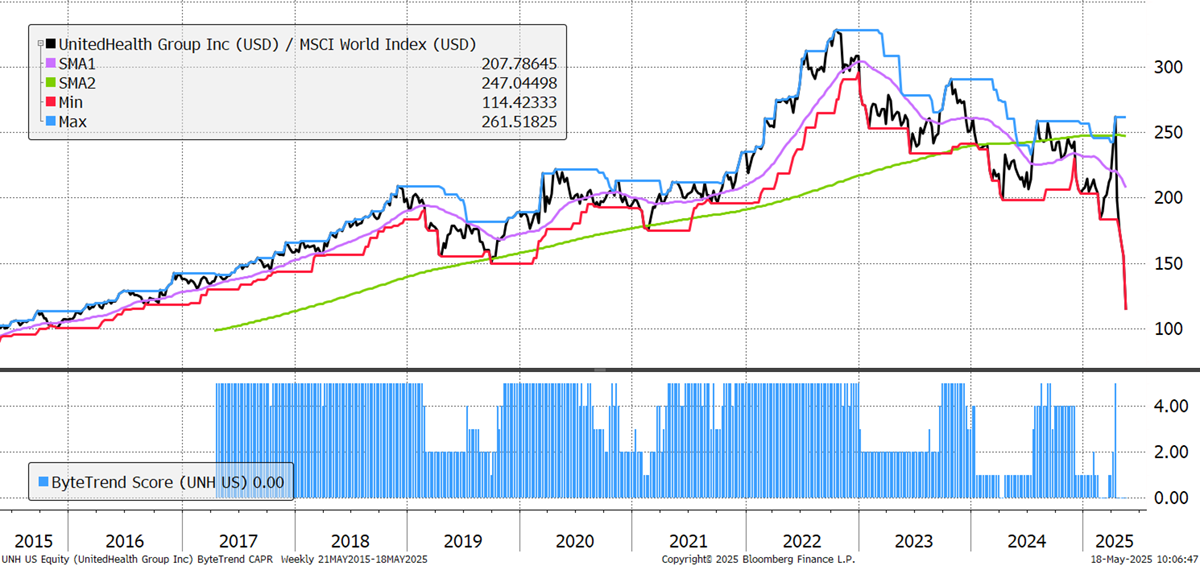
Task: Click the ByteTrend Score (UNH US) 0.00 label
Action: tap(167, 481)
